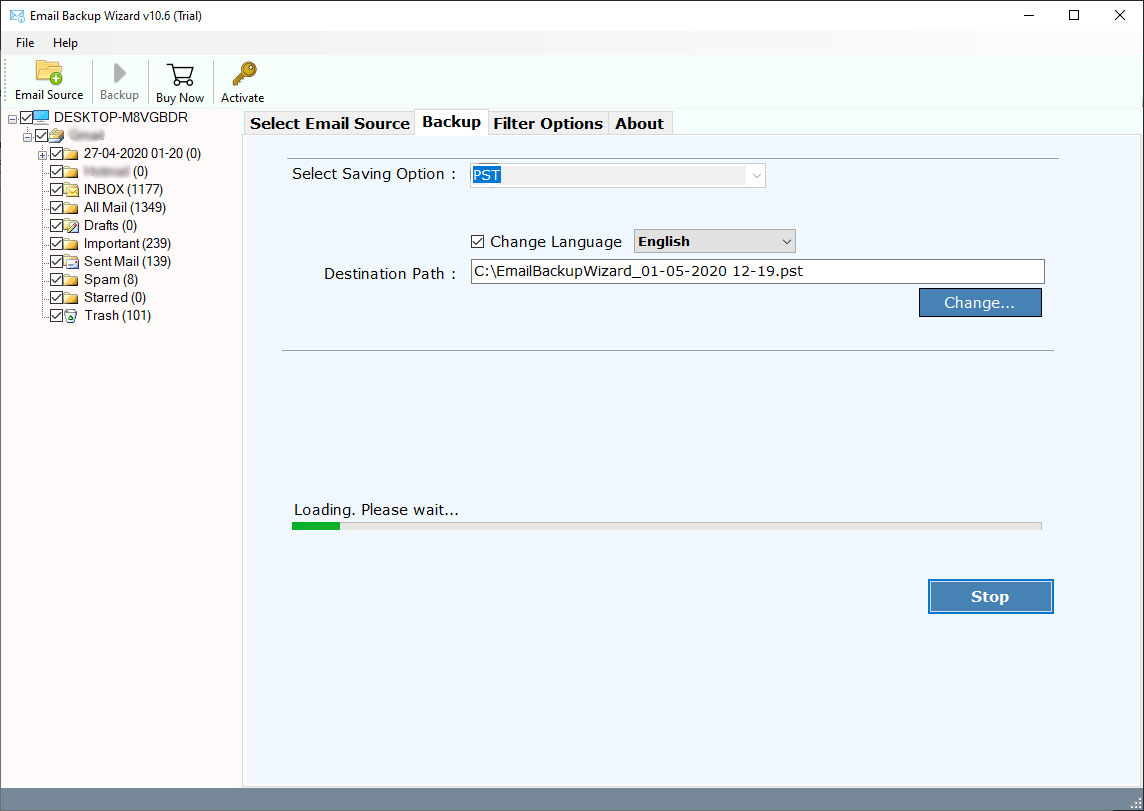Open the File menu

pyautogui.click(x=25, y=43)
